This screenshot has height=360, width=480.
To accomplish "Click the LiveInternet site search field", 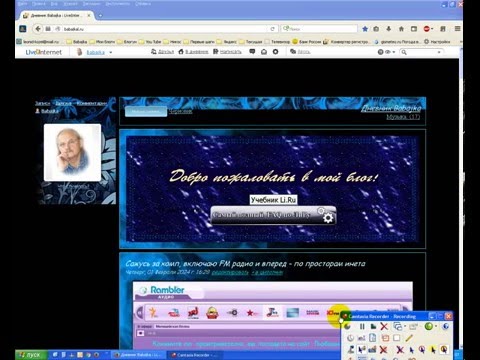I will (423, 52).
